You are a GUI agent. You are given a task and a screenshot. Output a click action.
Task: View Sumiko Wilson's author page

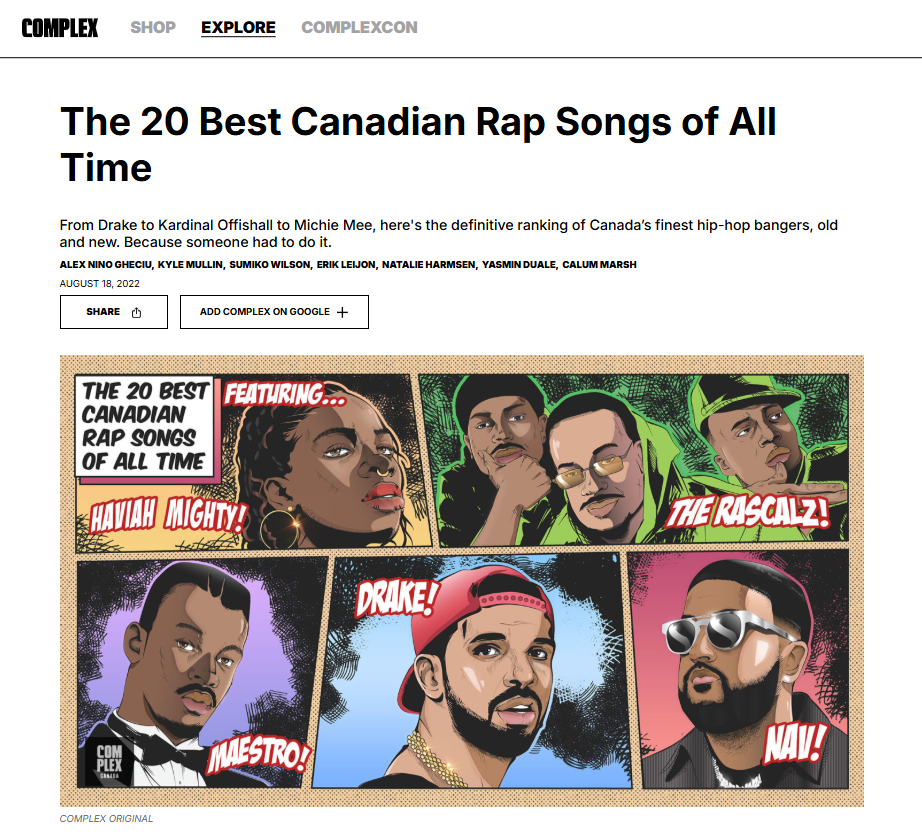pos(269,265)
